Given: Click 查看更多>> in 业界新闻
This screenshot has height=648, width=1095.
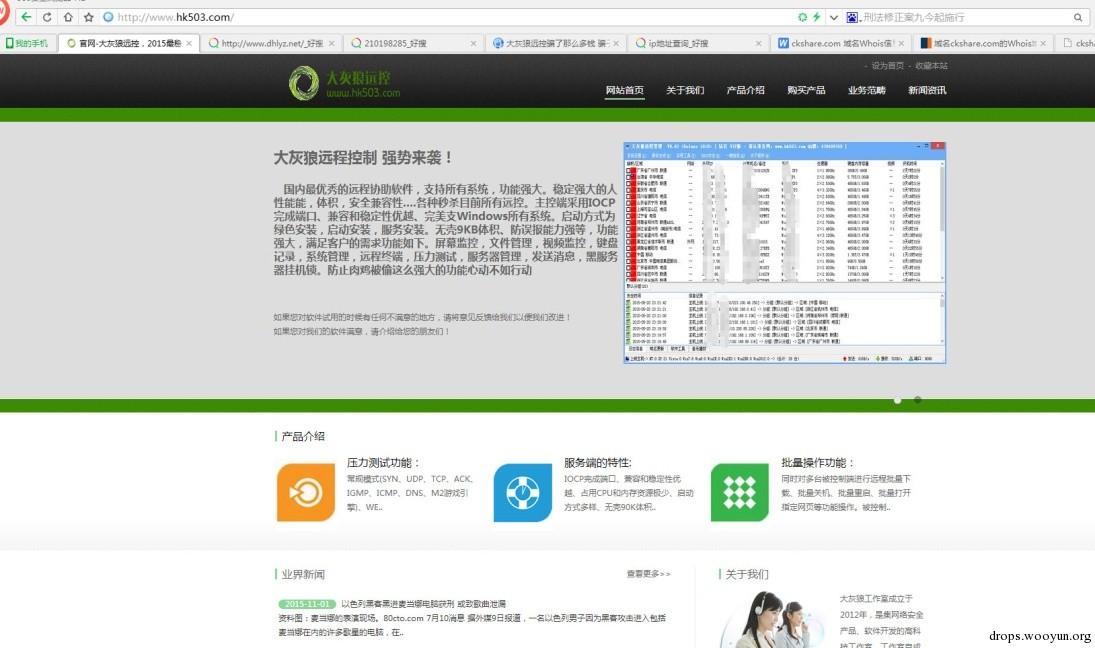Looking at the screenshot, I should click(648, 574).
